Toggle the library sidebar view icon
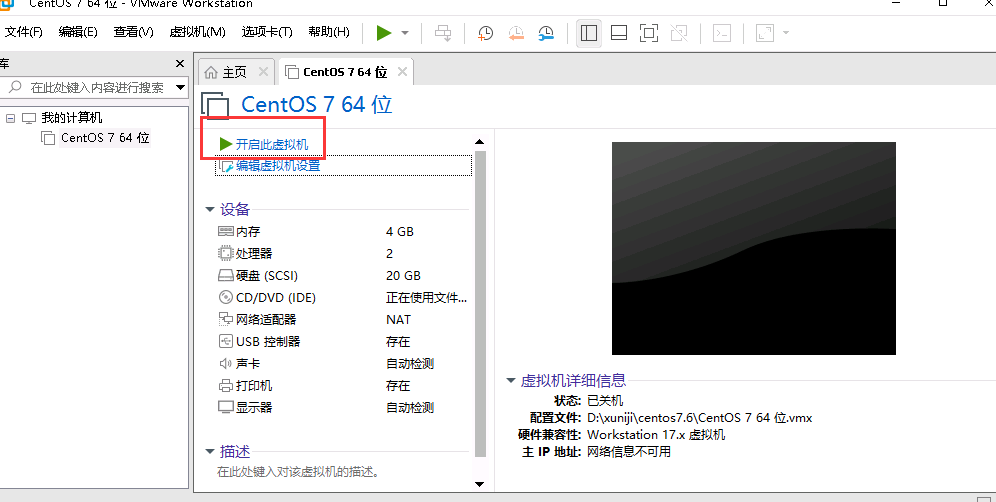 [x=589, y=33]
